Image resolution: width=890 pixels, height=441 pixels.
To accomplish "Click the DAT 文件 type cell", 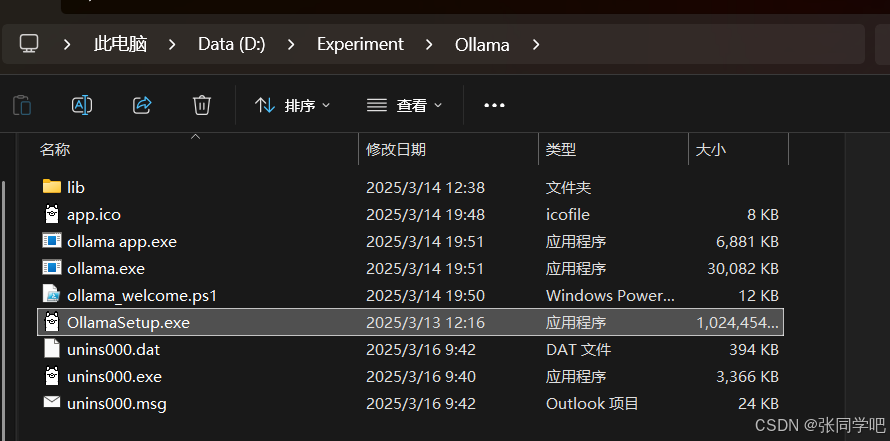I will click(x=578, y=350).
